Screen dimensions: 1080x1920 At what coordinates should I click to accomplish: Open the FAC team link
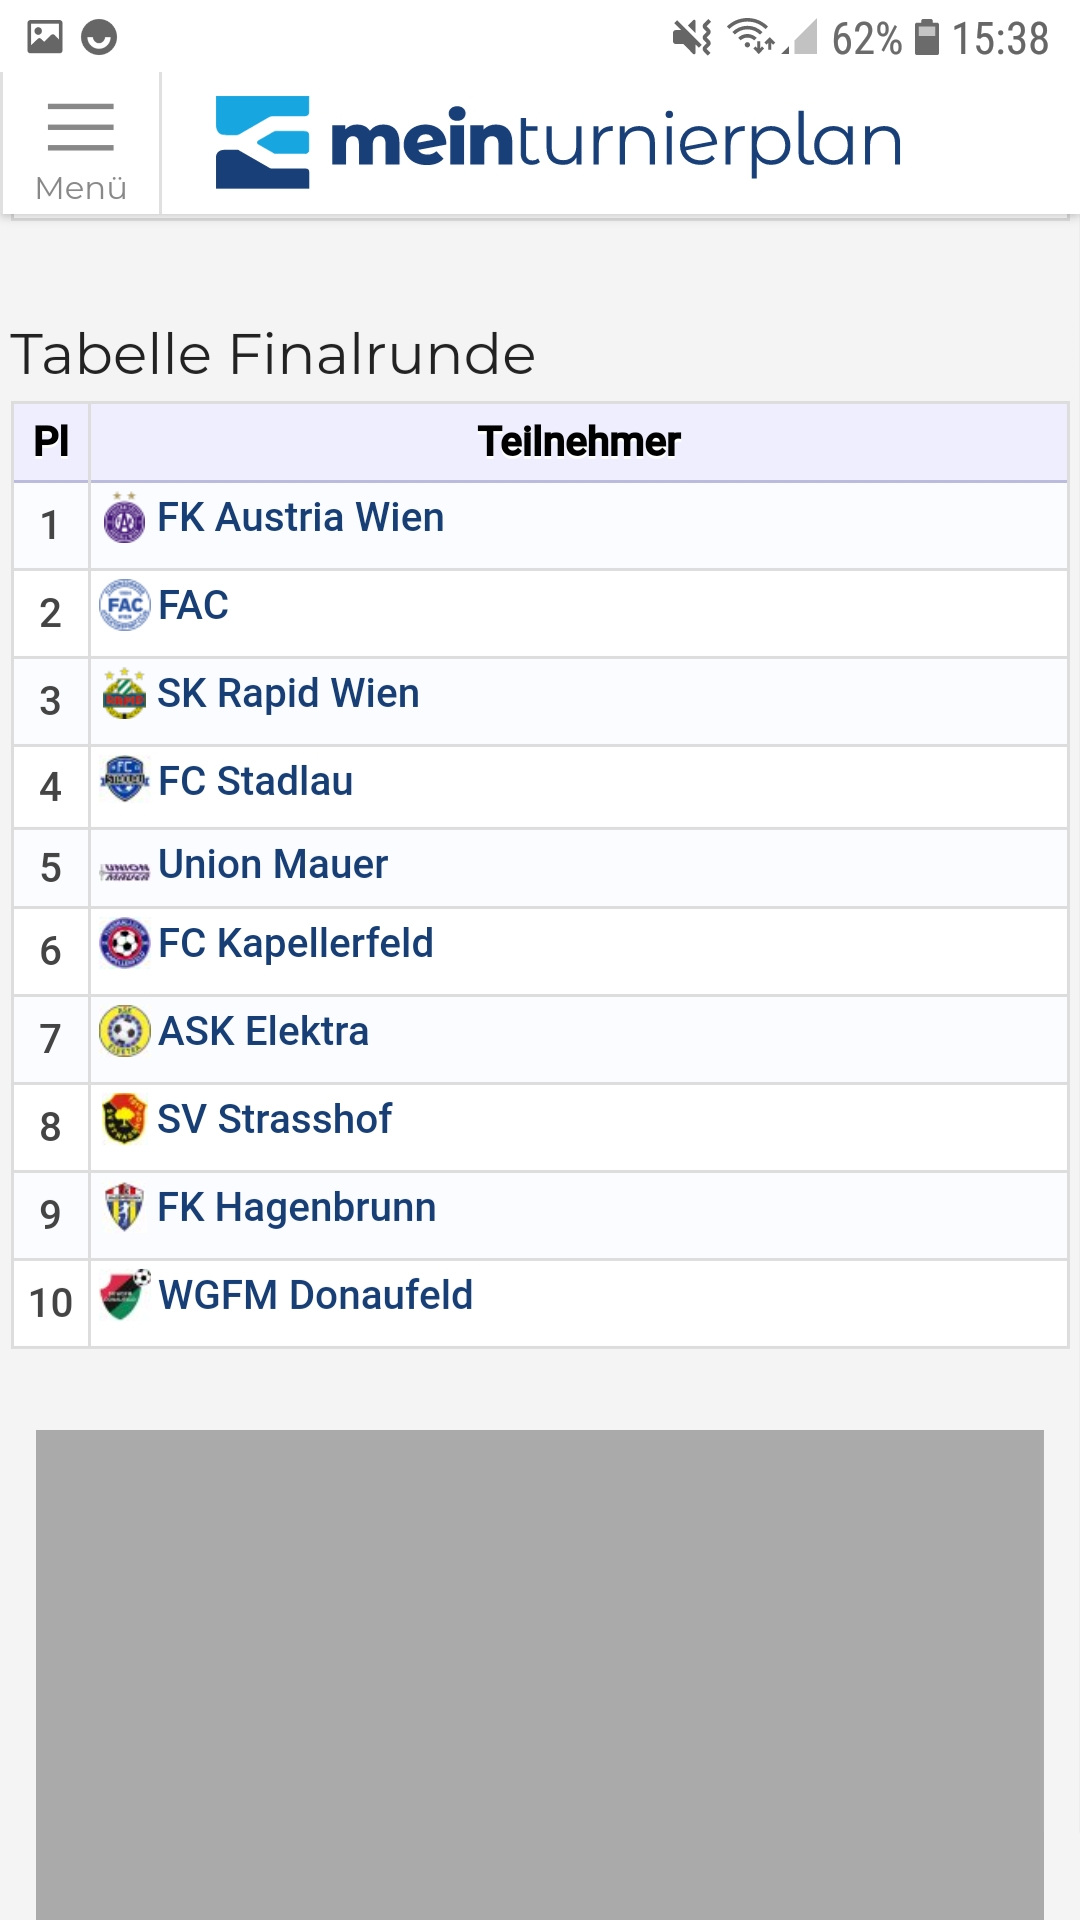[193, 606]
